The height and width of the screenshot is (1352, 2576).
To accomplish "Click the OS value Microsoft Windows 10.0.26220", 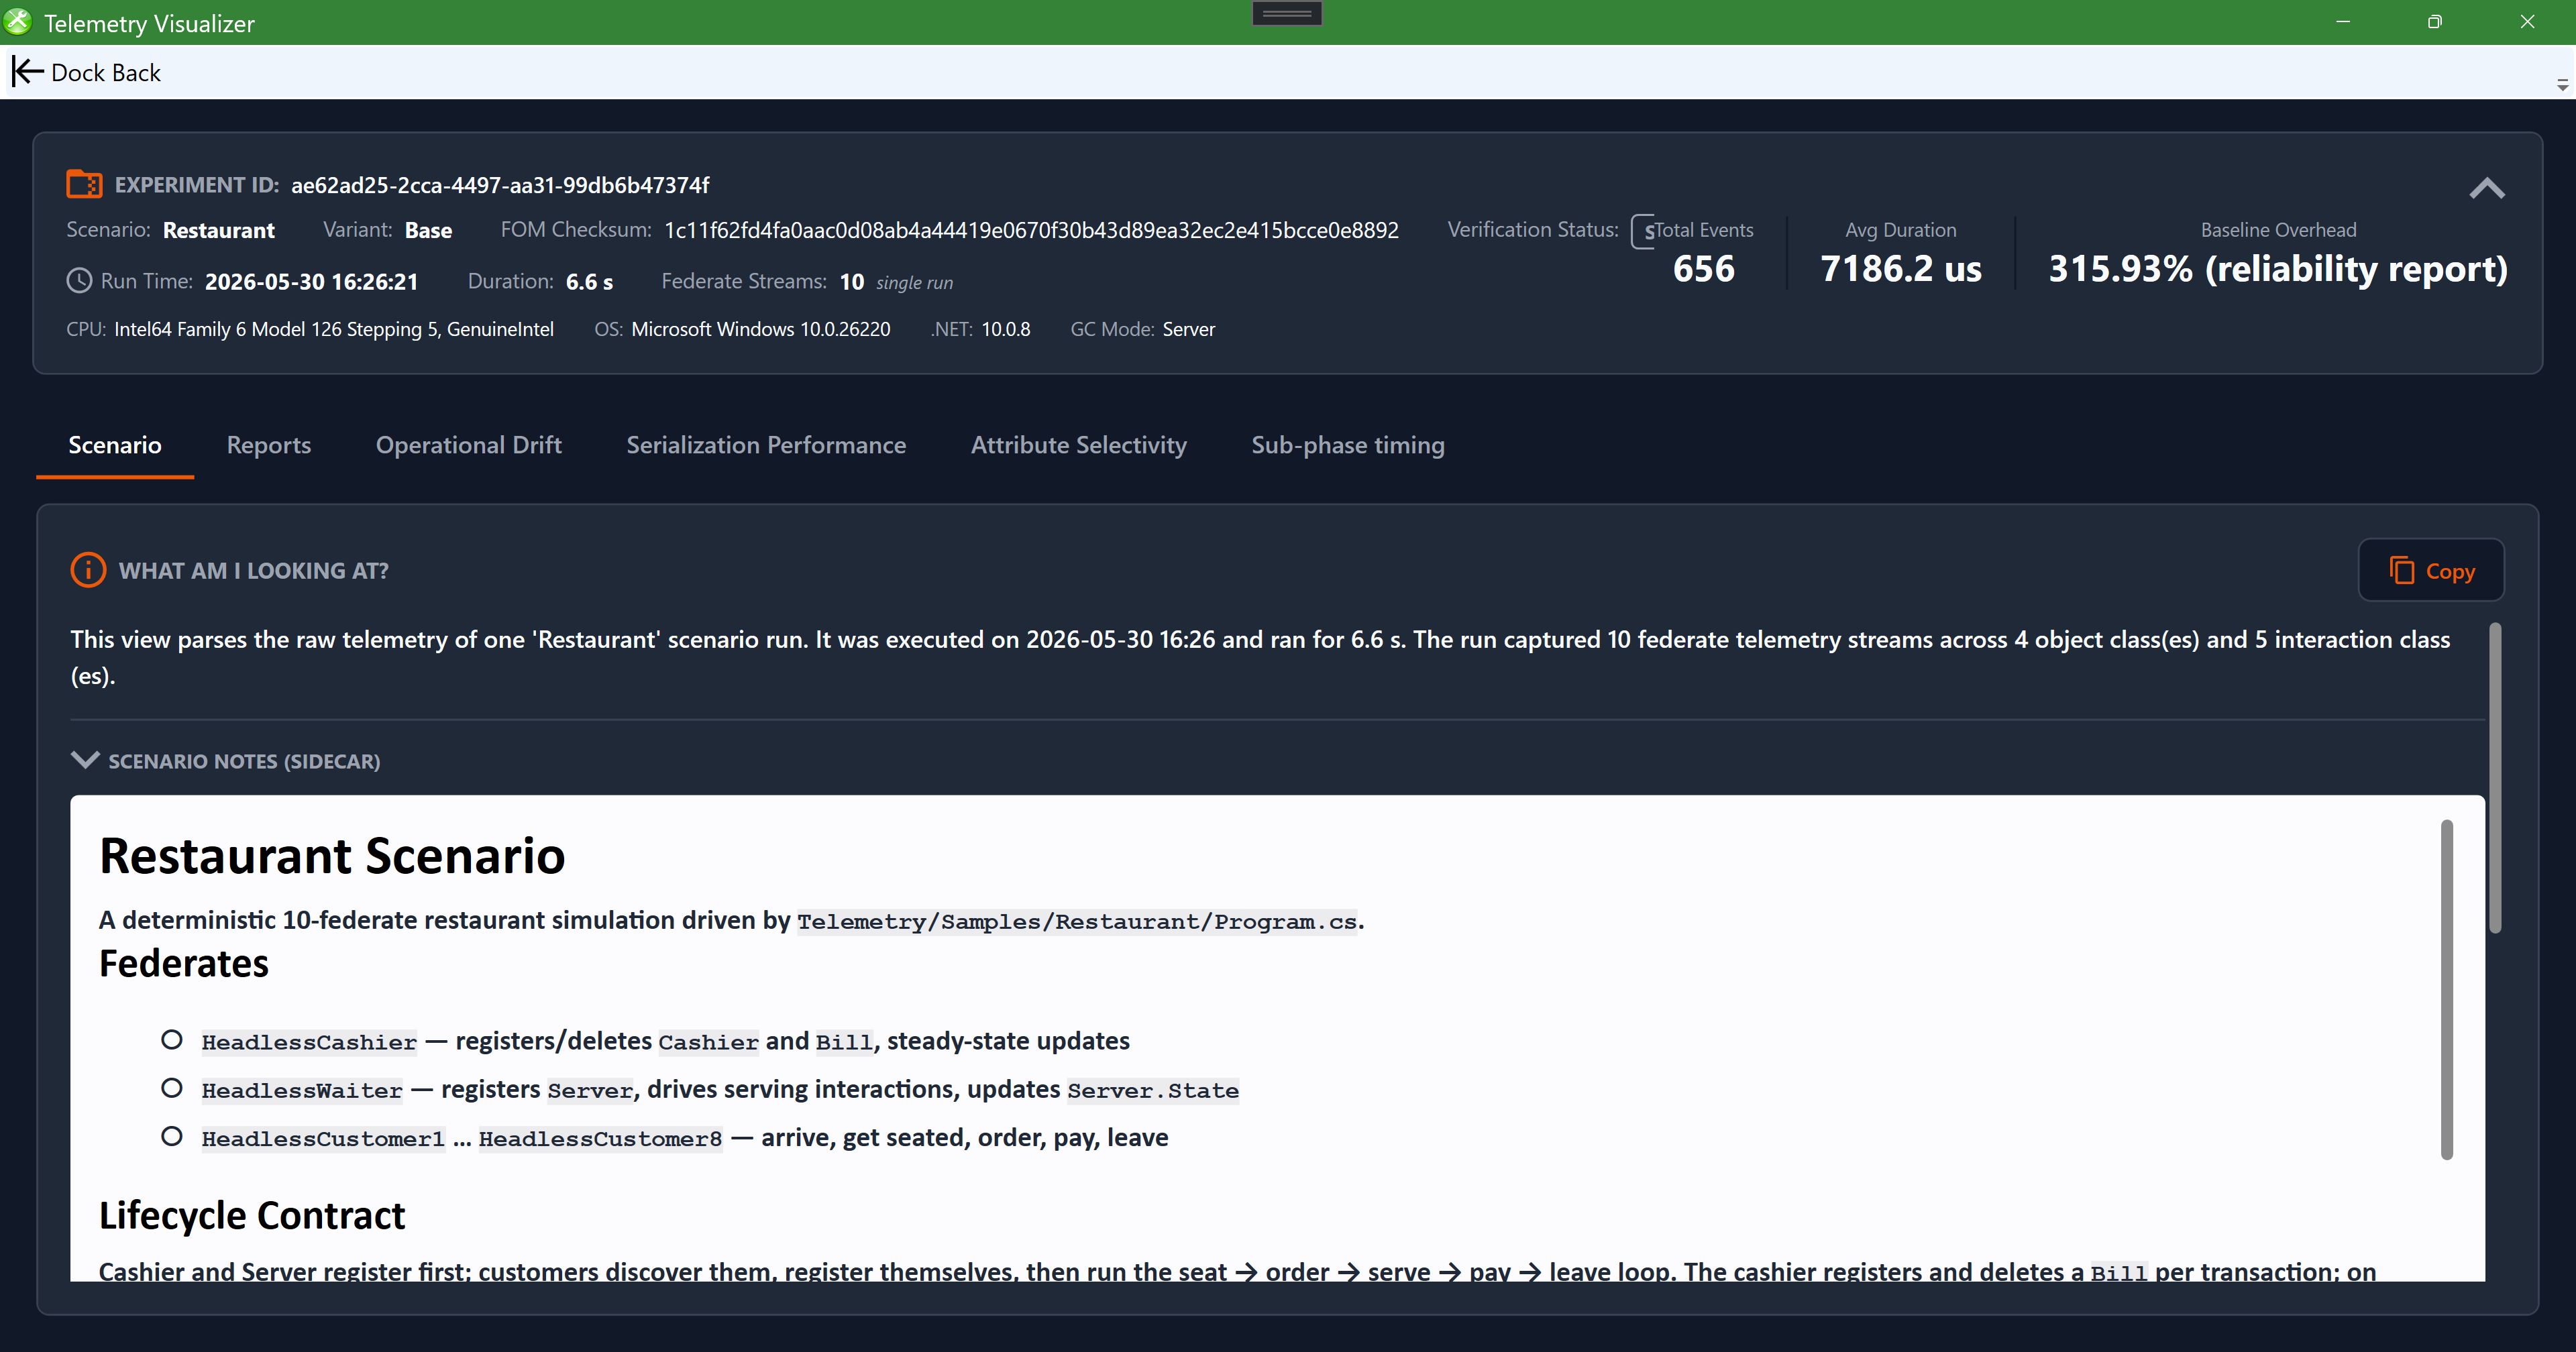I will (x=761, y=329).
